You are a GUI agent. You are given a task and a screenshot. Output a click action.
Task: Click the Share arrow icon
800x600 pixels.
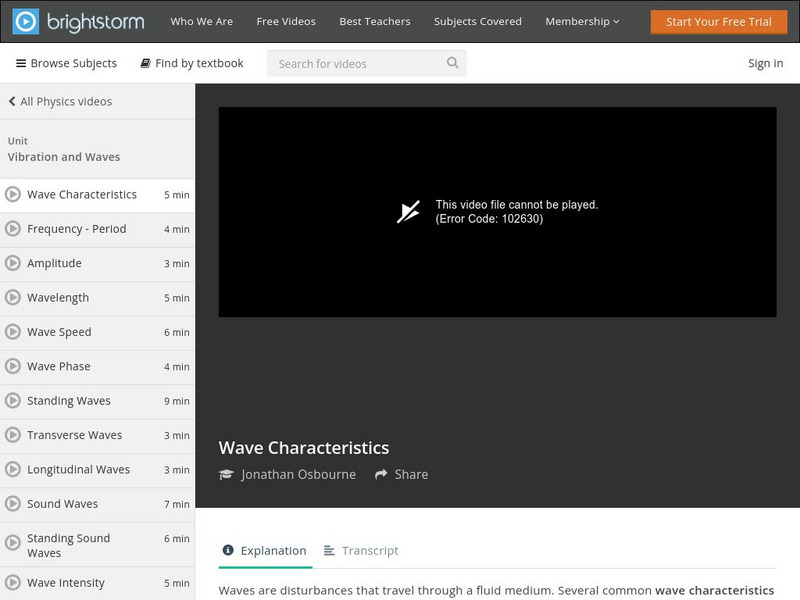381,474
